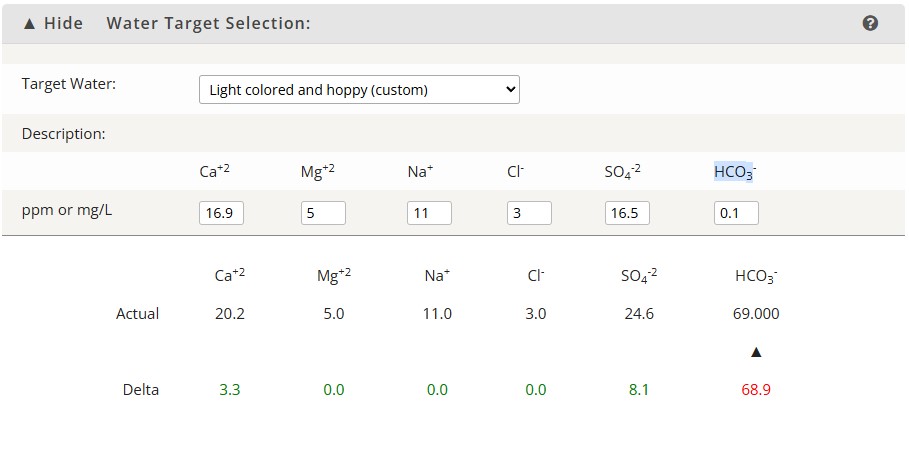This screenshot has width=909, height=454.
Task: Click the actual HCO3 value 69.000
Action: [757, 314]
